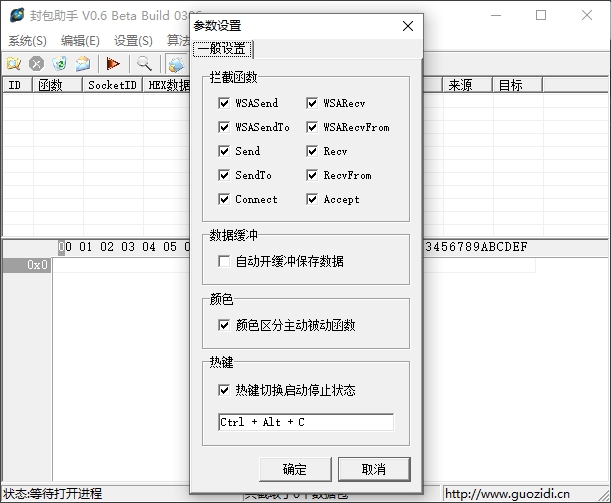Click the app logo in title bar
This screenshot has width=611, height=503.
pyautogui.click(x=17, y=15)
